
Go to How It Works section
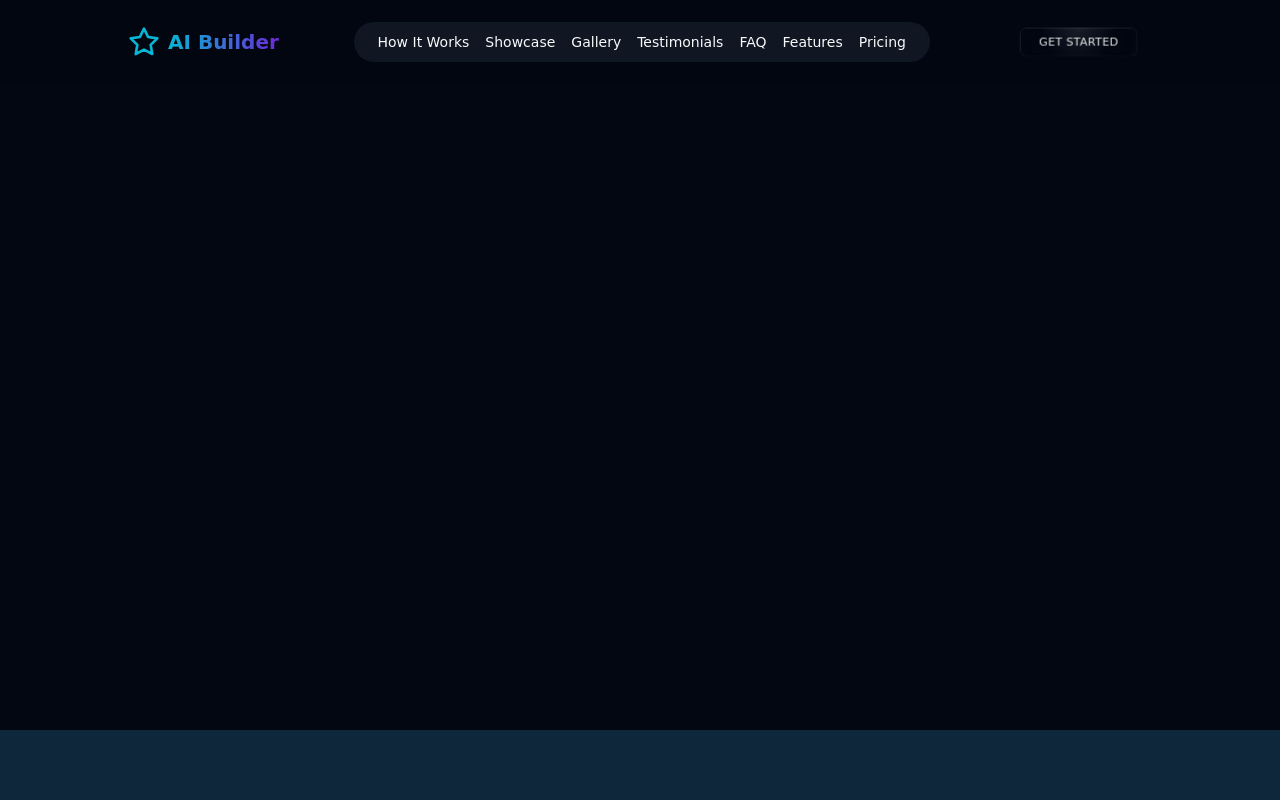pos(423,42)
